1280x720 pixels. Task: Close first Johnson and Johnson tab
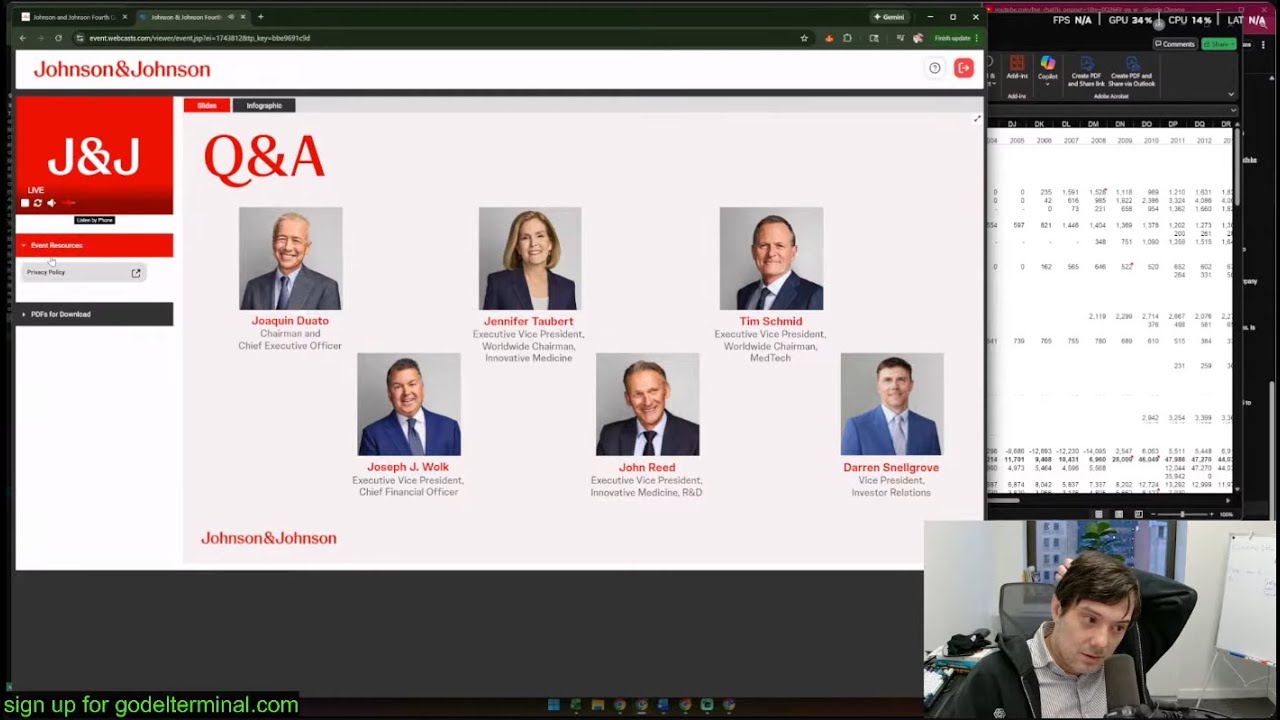pos(124,17)
